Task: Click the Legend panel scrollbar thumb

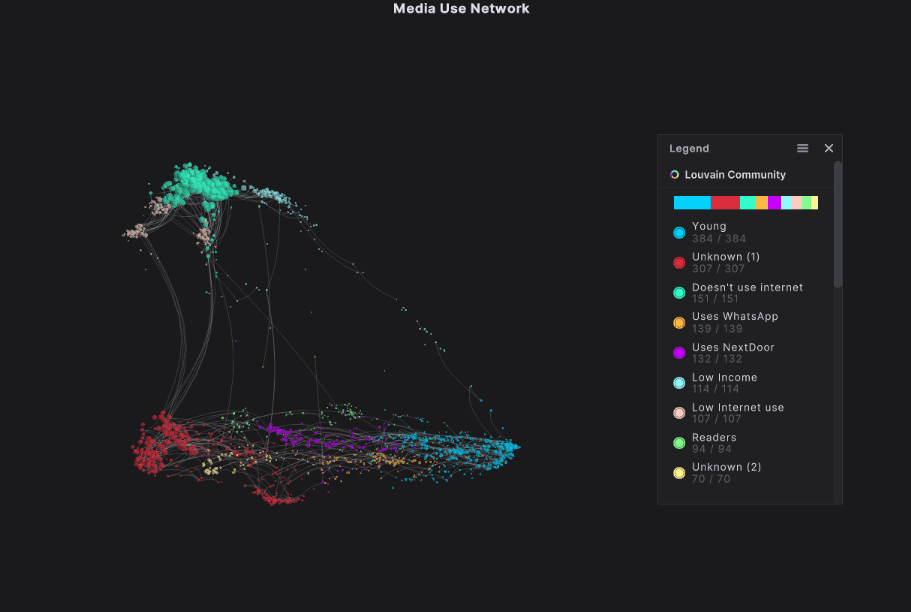Action: coord(838,224)
